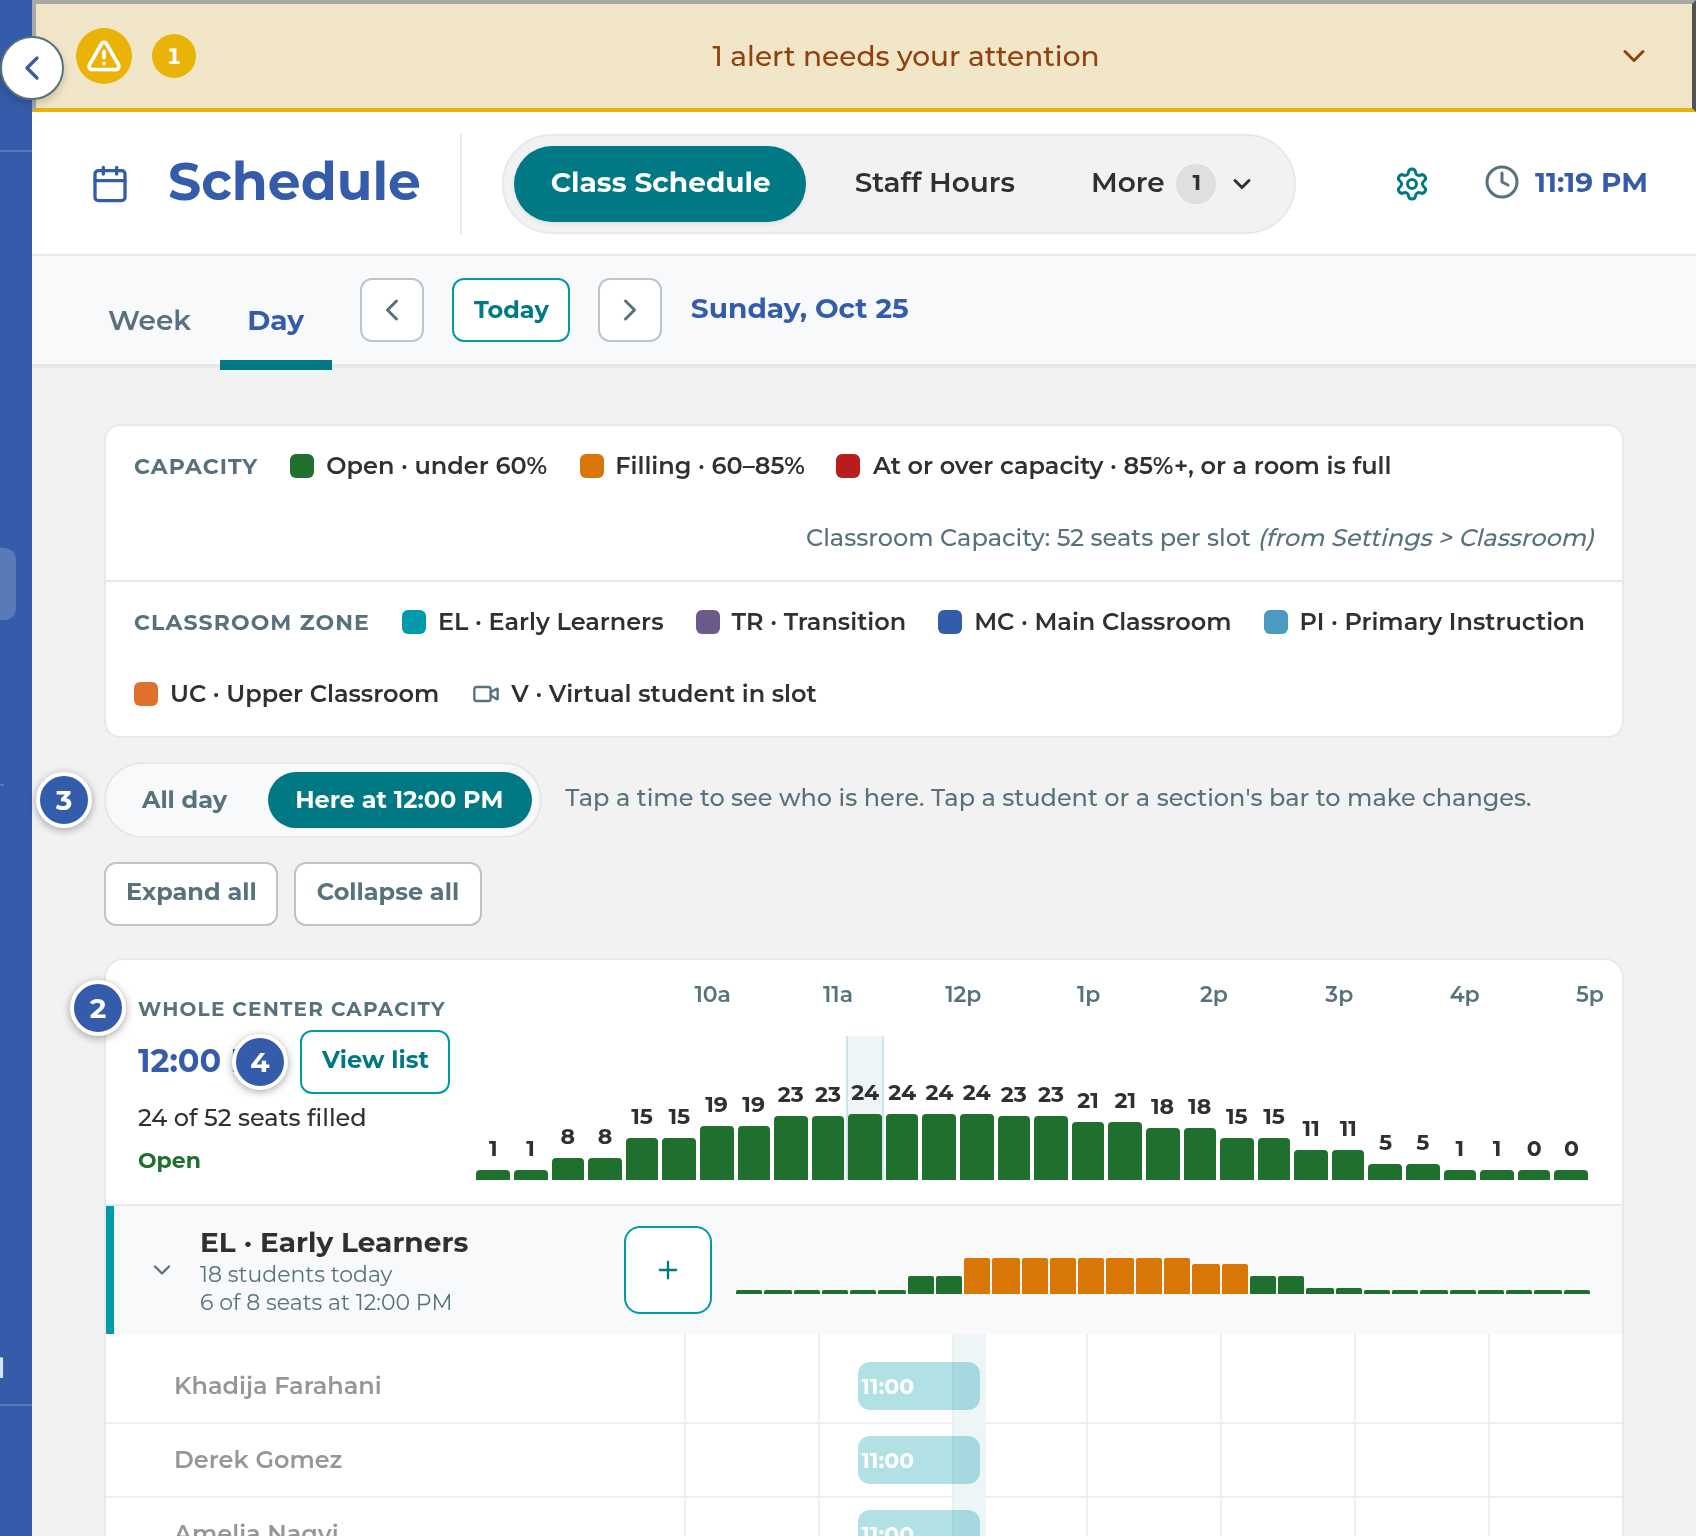Screen dimensions: 1696x1536
Task: Click the 24 of 52 seats filled text
Action: click(x=252, y=1118)
